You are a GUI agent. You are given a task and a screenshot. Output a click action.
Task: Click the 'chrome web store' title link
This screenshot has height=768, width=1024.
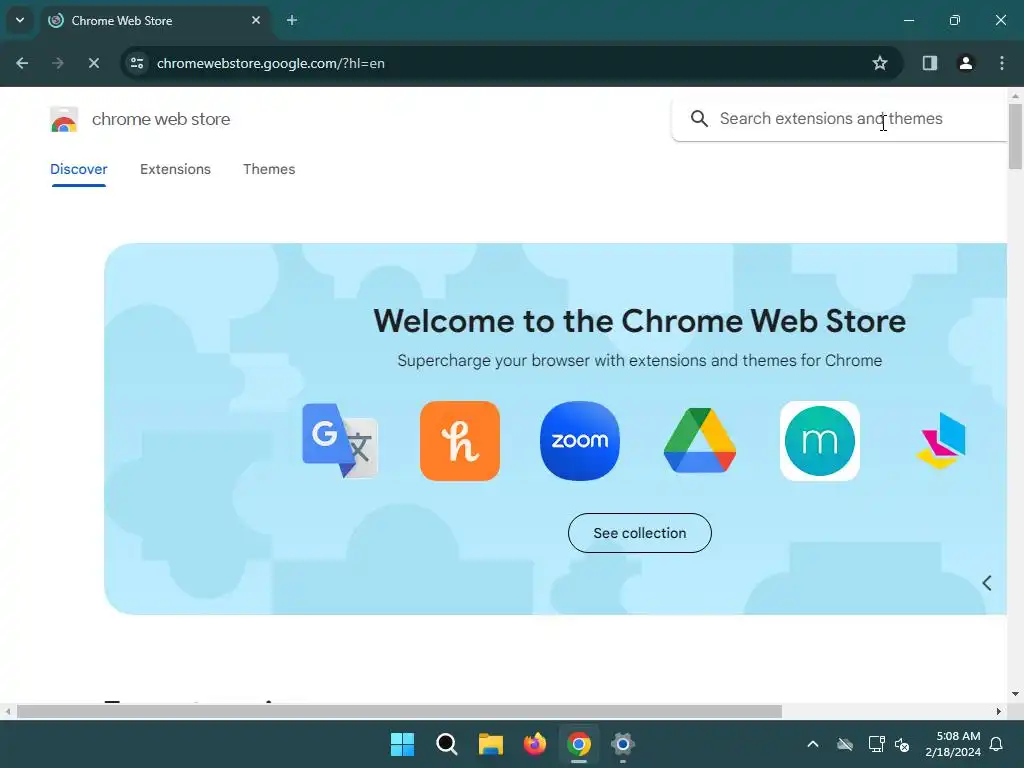click(161, 119)
